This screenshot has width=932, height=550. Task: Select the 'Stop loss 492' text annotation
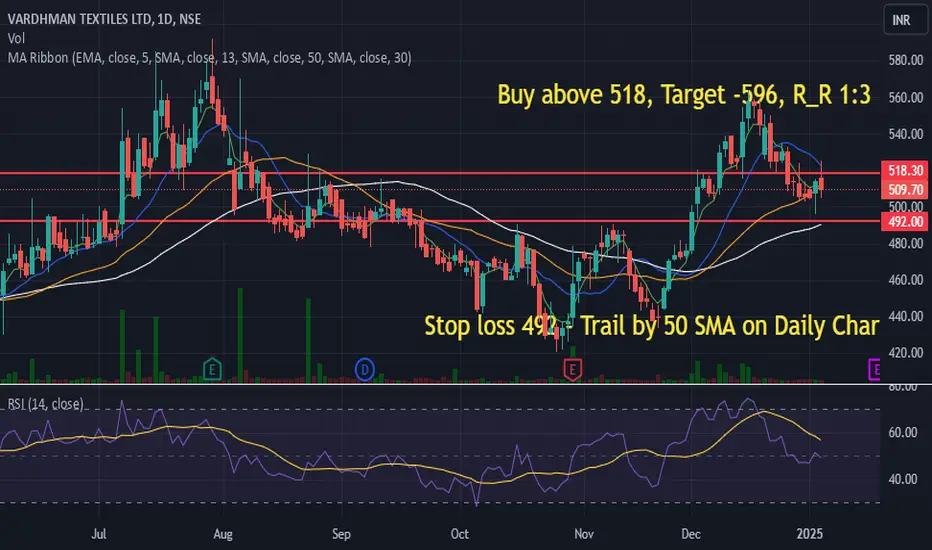point(651,325)
